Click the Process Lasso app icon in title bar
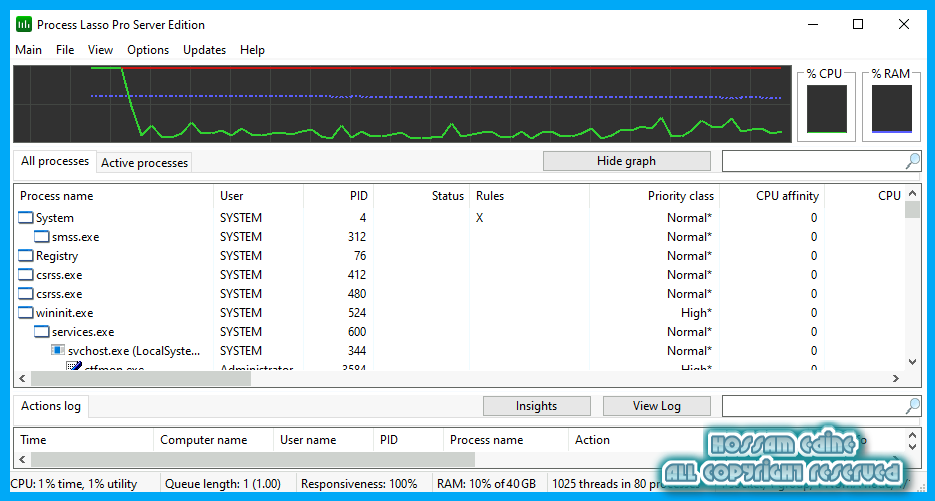 coord(24,24)
